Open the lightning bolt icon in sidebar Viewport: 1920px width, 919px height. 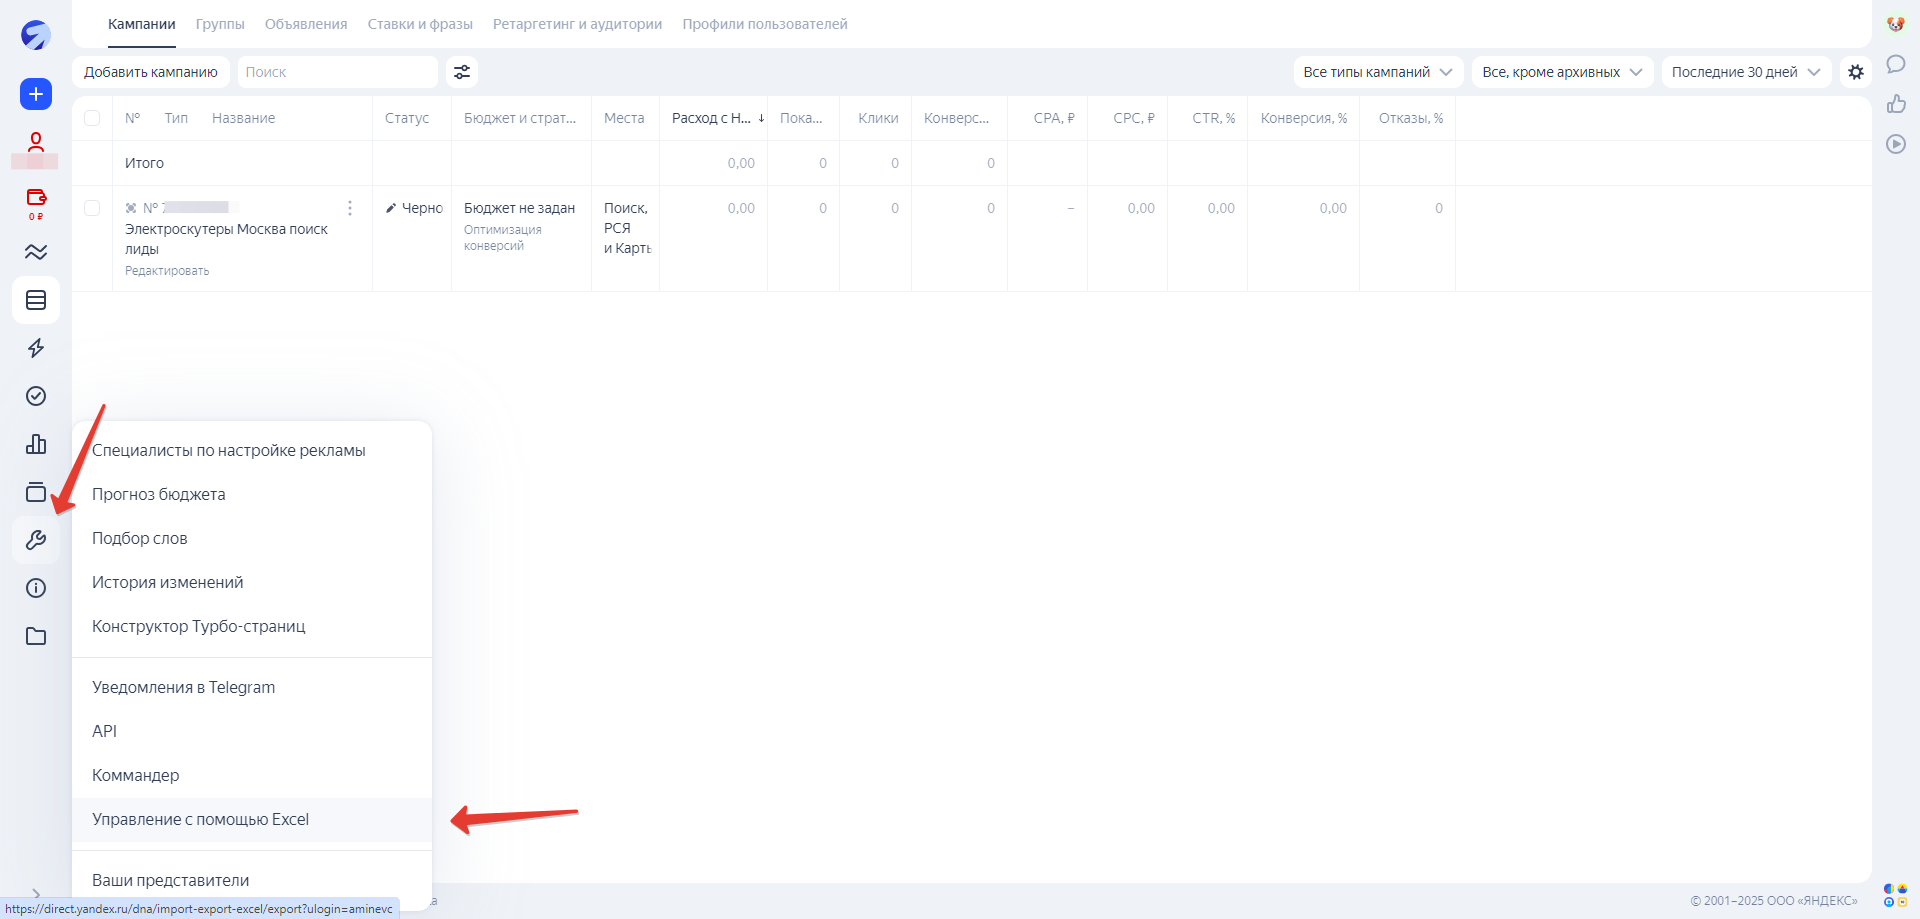[x=36, y=348]
